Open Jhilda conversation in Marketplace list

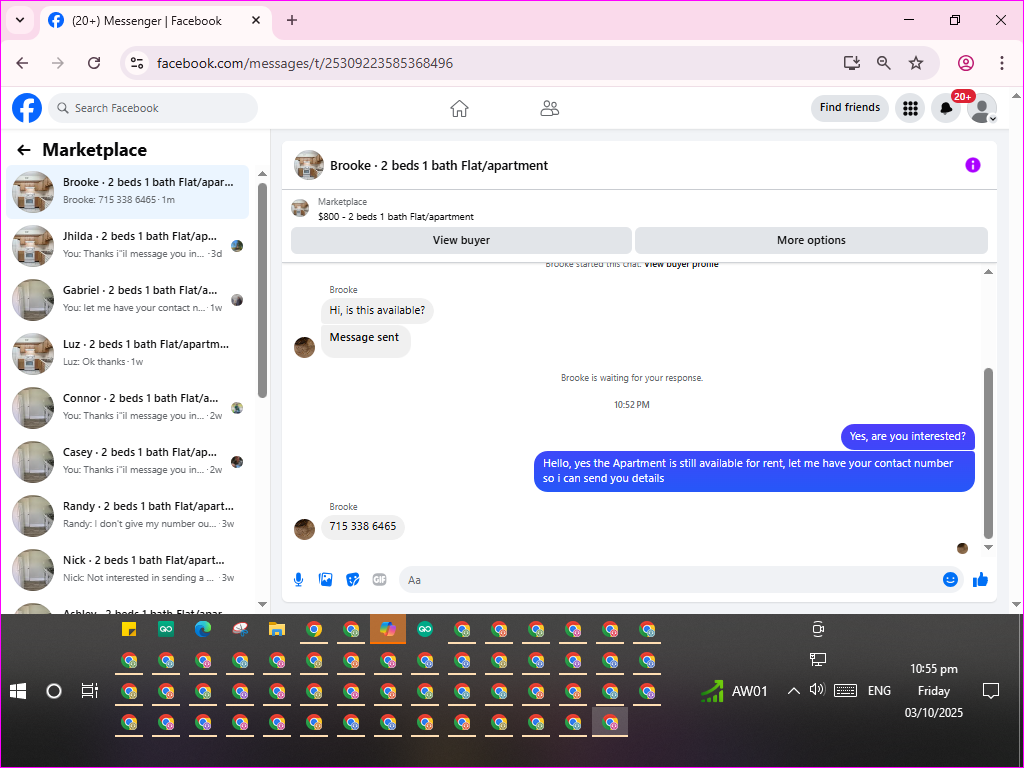[x=128, y=246]
